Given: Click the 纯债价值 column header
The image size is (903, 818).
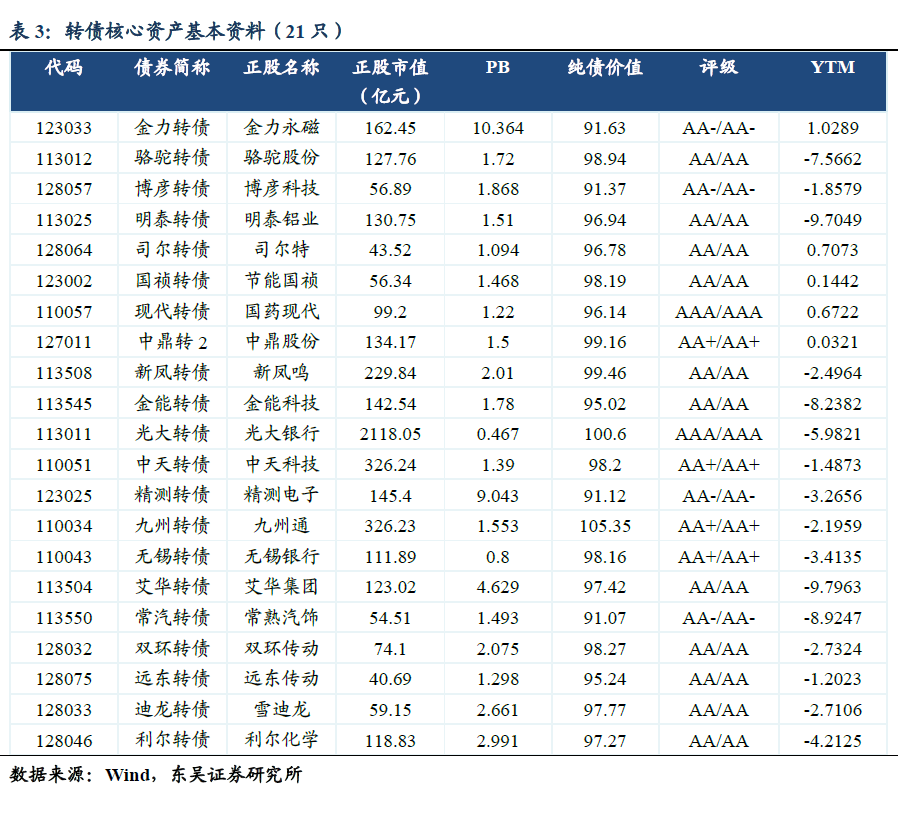Looking at the screenshot, I should [x=605, y=67].
